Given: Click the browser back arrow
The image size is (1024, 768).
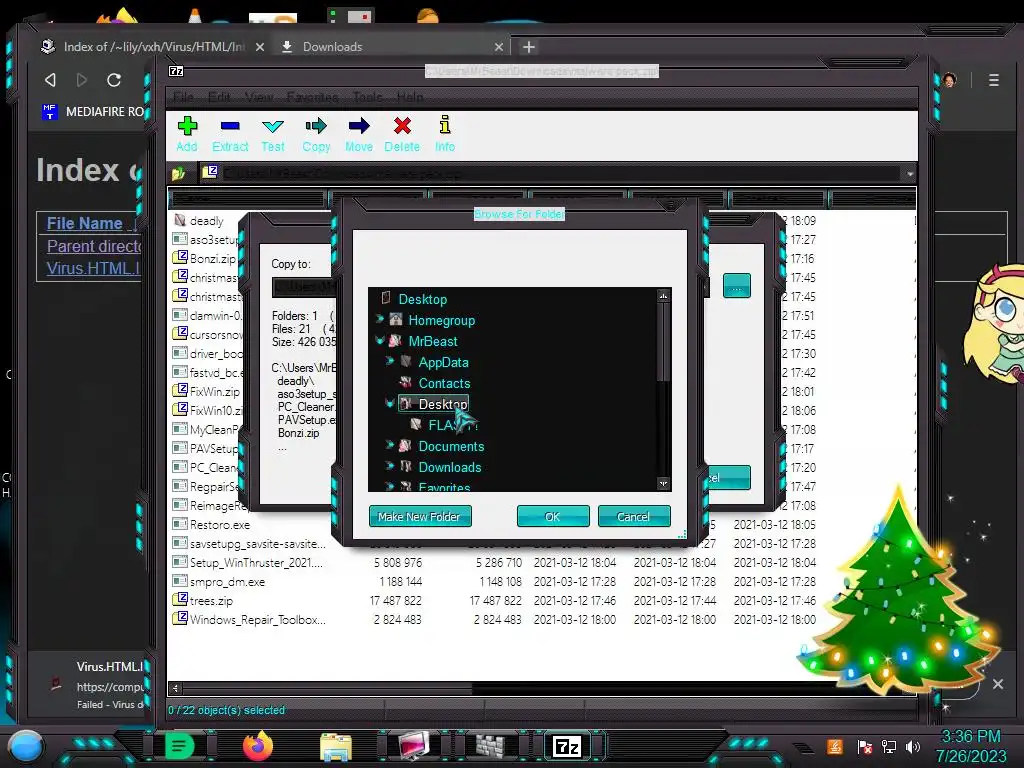Looking at the screenshot, I should tap(50, 80).
